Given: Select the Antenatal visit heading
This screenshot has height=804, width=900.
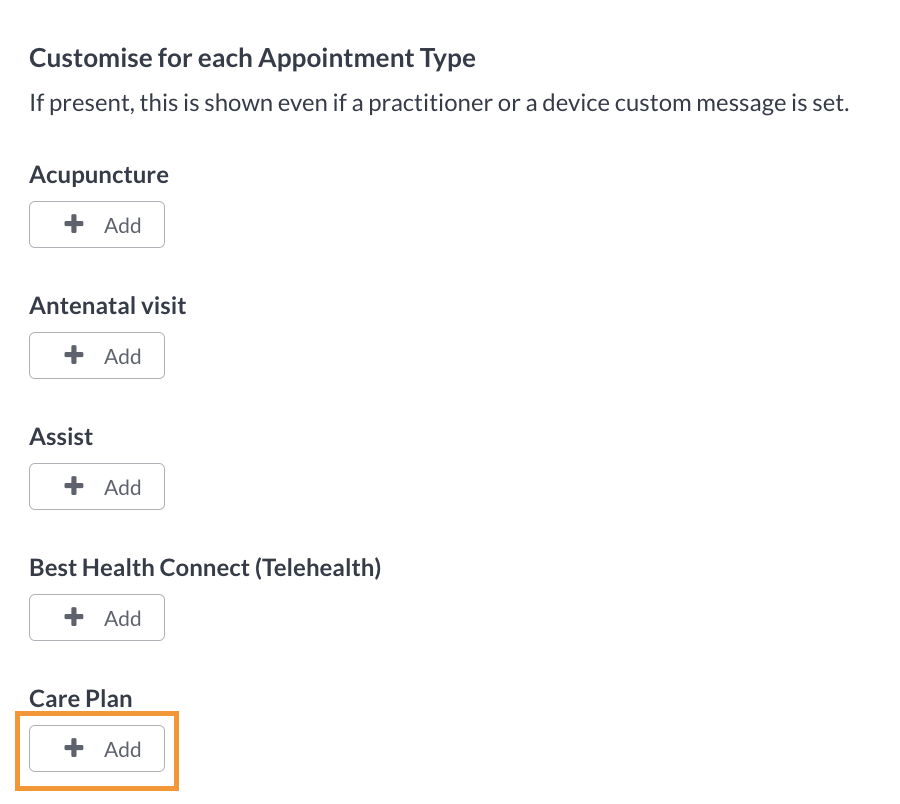Looking at the screenshot, I should [107, 305].
